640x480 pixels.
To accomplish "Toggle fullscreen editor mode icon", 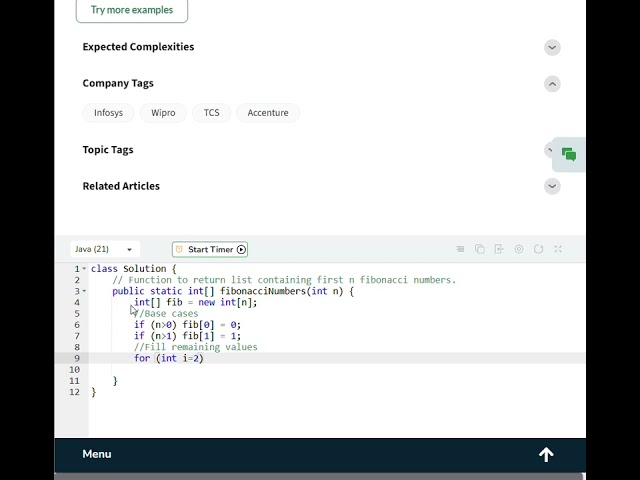I will 558,249.
